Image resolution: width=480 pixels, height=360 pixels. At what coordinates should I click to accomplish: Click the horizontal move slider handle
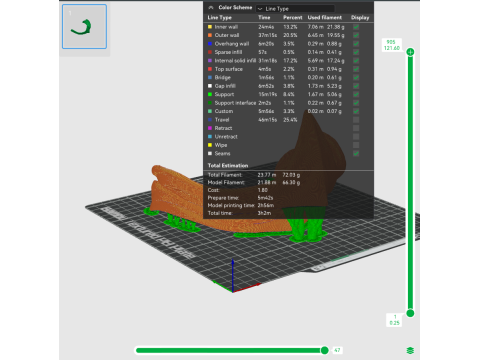pos(325,350)
